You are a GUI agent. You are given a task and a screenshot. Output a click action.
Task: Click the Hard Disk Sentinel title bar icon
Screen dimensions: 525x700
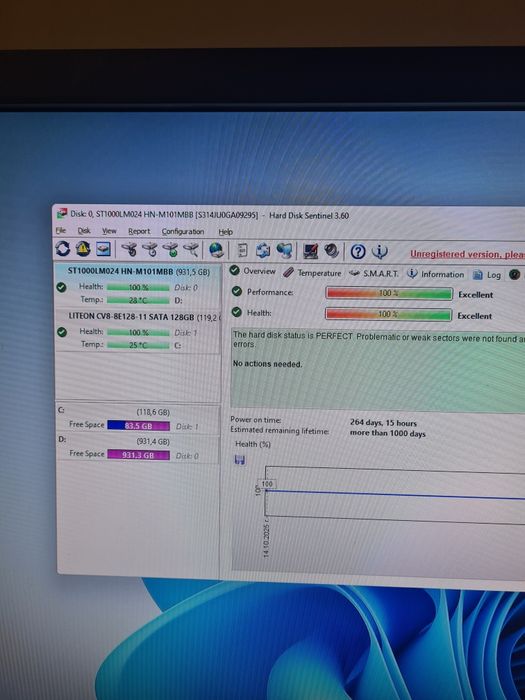[62, 213]
